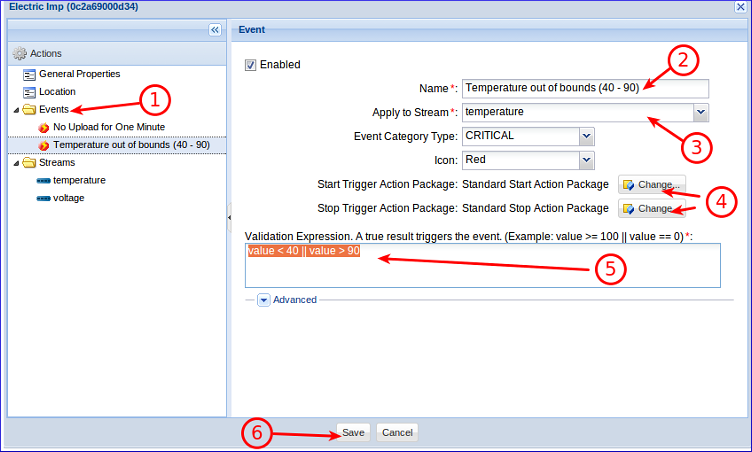The height and width of the screenshot is (452, 752).
Task: Change the Start Trigger Action Package
Action: pyautogui.click(x=651, y=185)
